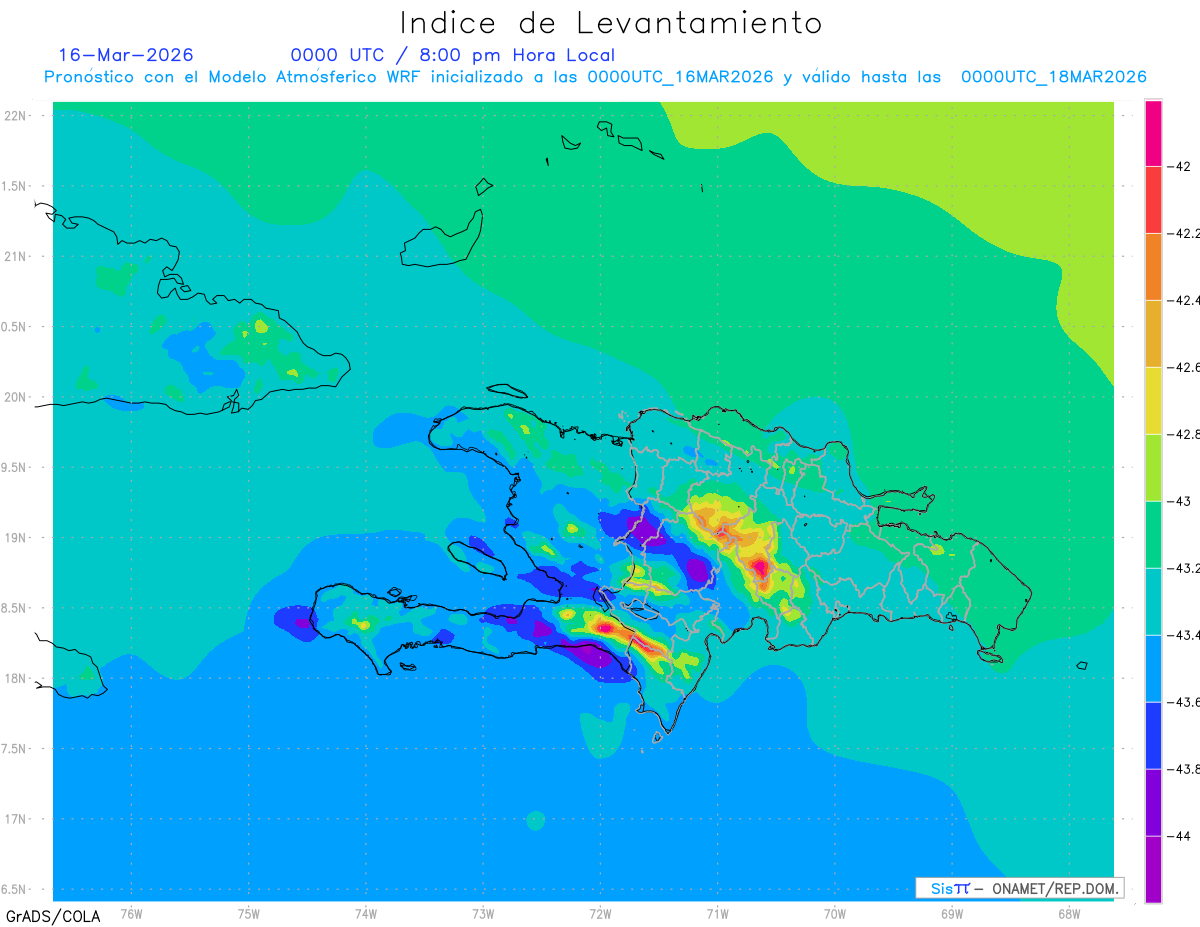
Task: Select the date '16-Mar-2026'
Action: coord(126,55)
